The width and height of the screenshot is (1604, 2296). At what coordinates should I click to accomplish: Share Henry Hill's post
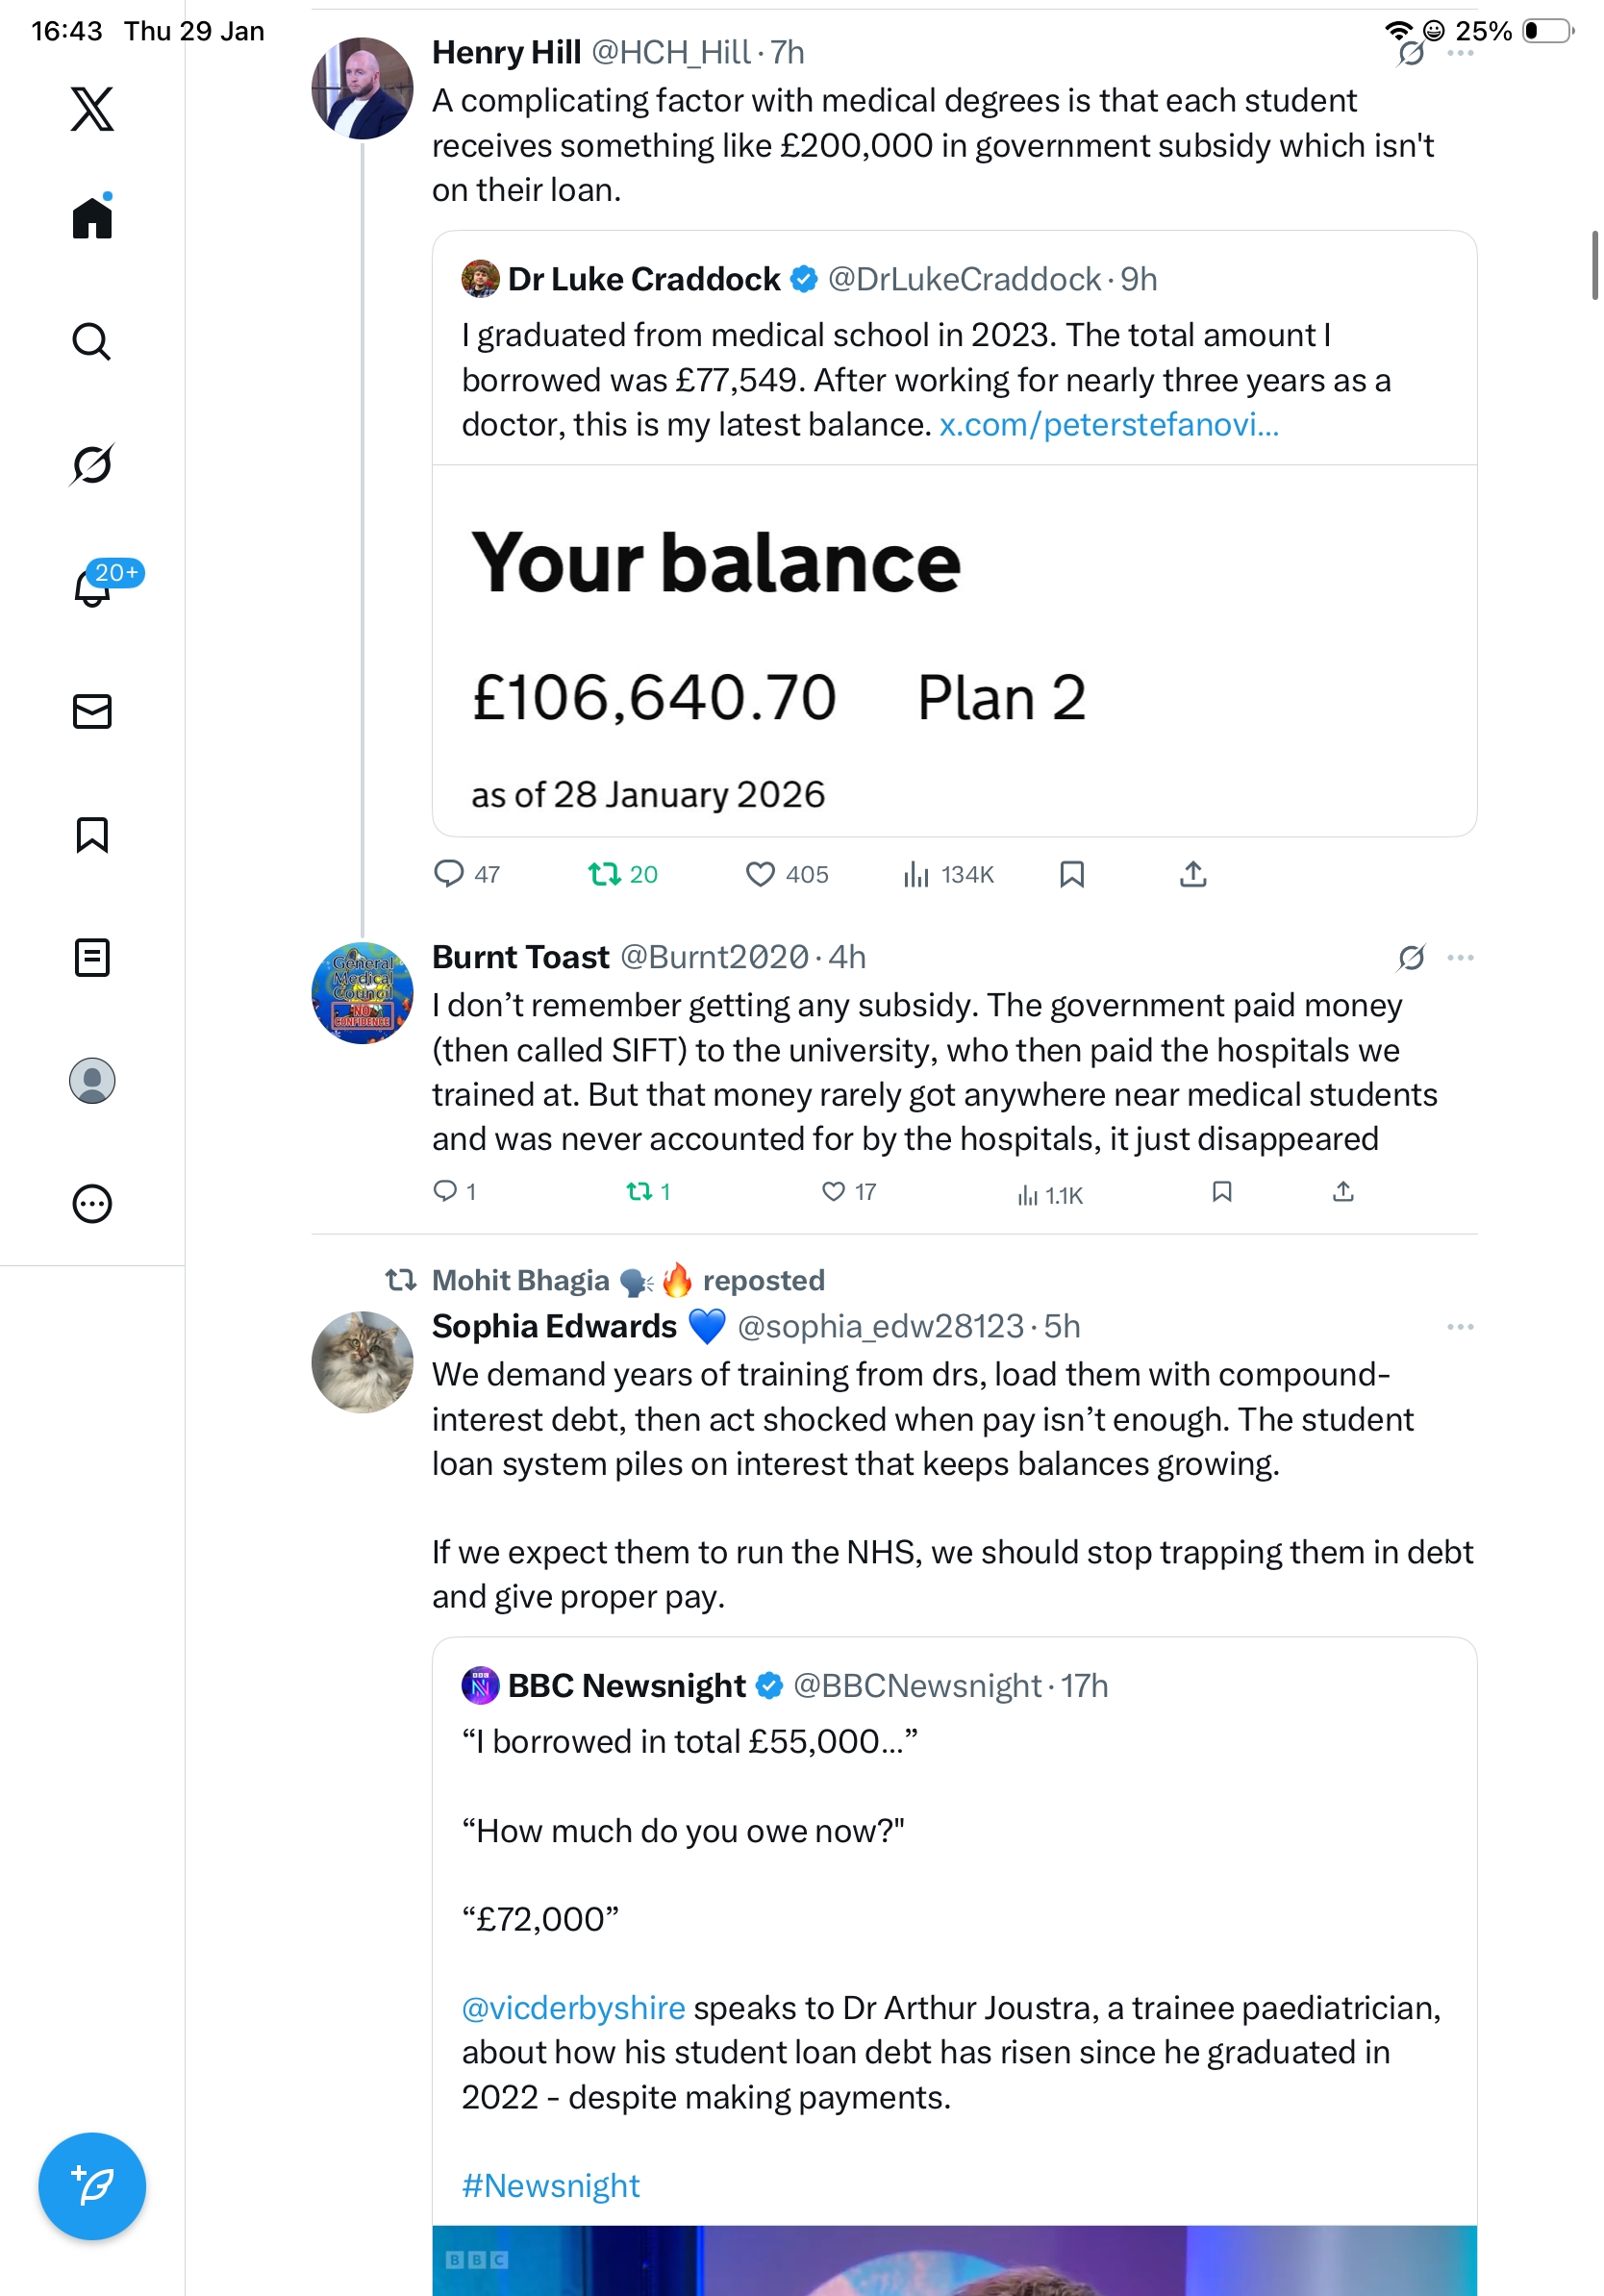point(1193,875)
